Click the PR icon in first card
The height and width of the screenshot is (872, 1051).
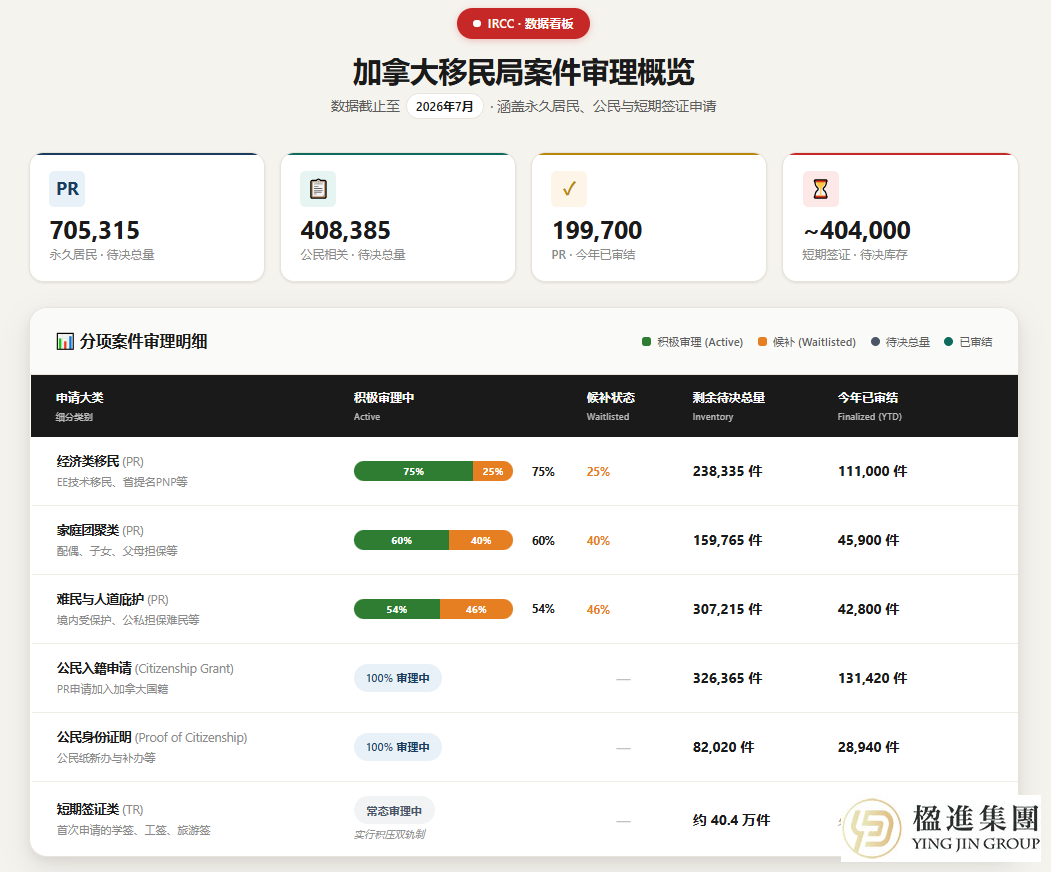click(x=67, y=189)
